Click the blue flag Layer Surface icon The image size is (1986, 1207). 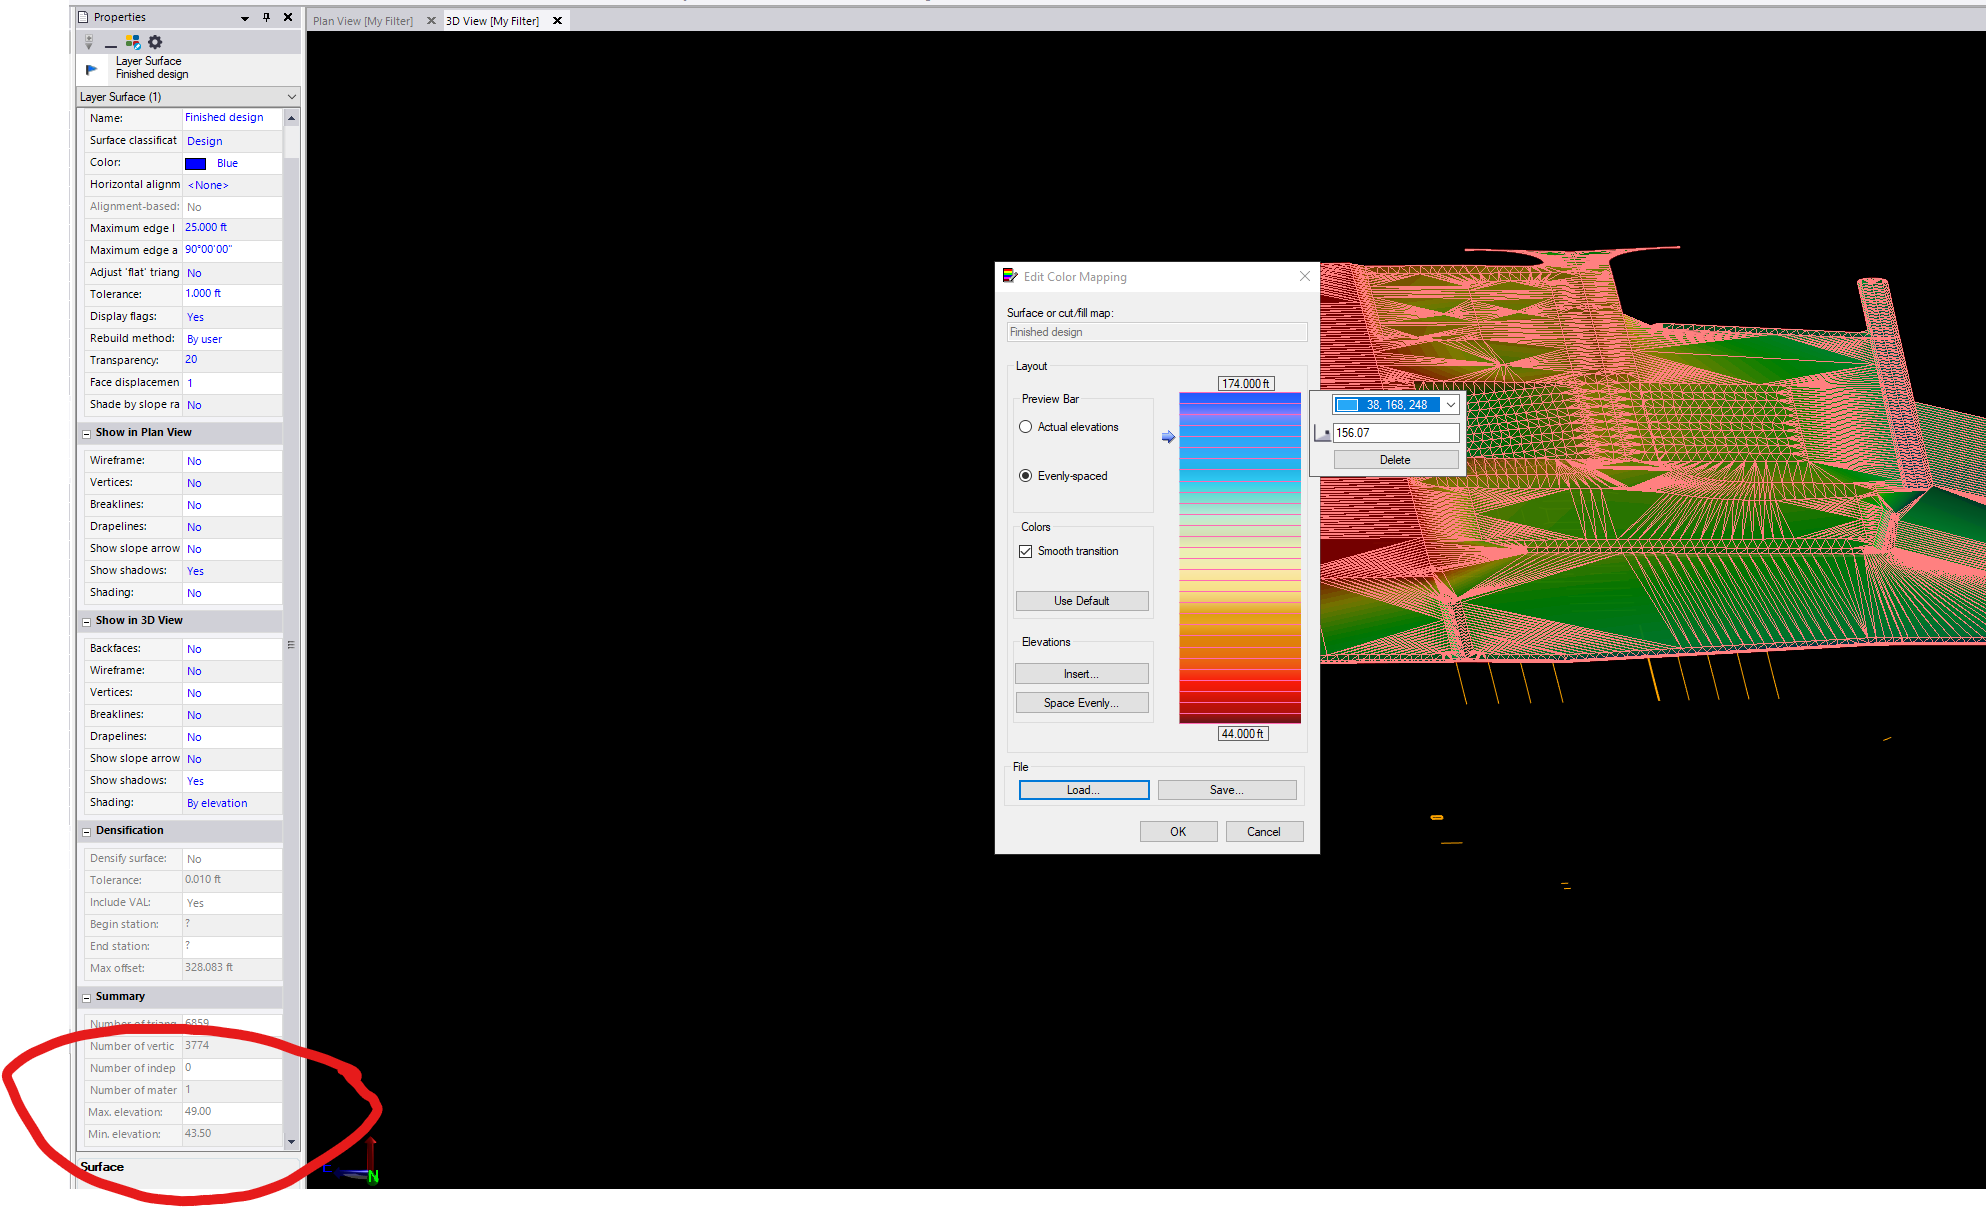[92, 69]
